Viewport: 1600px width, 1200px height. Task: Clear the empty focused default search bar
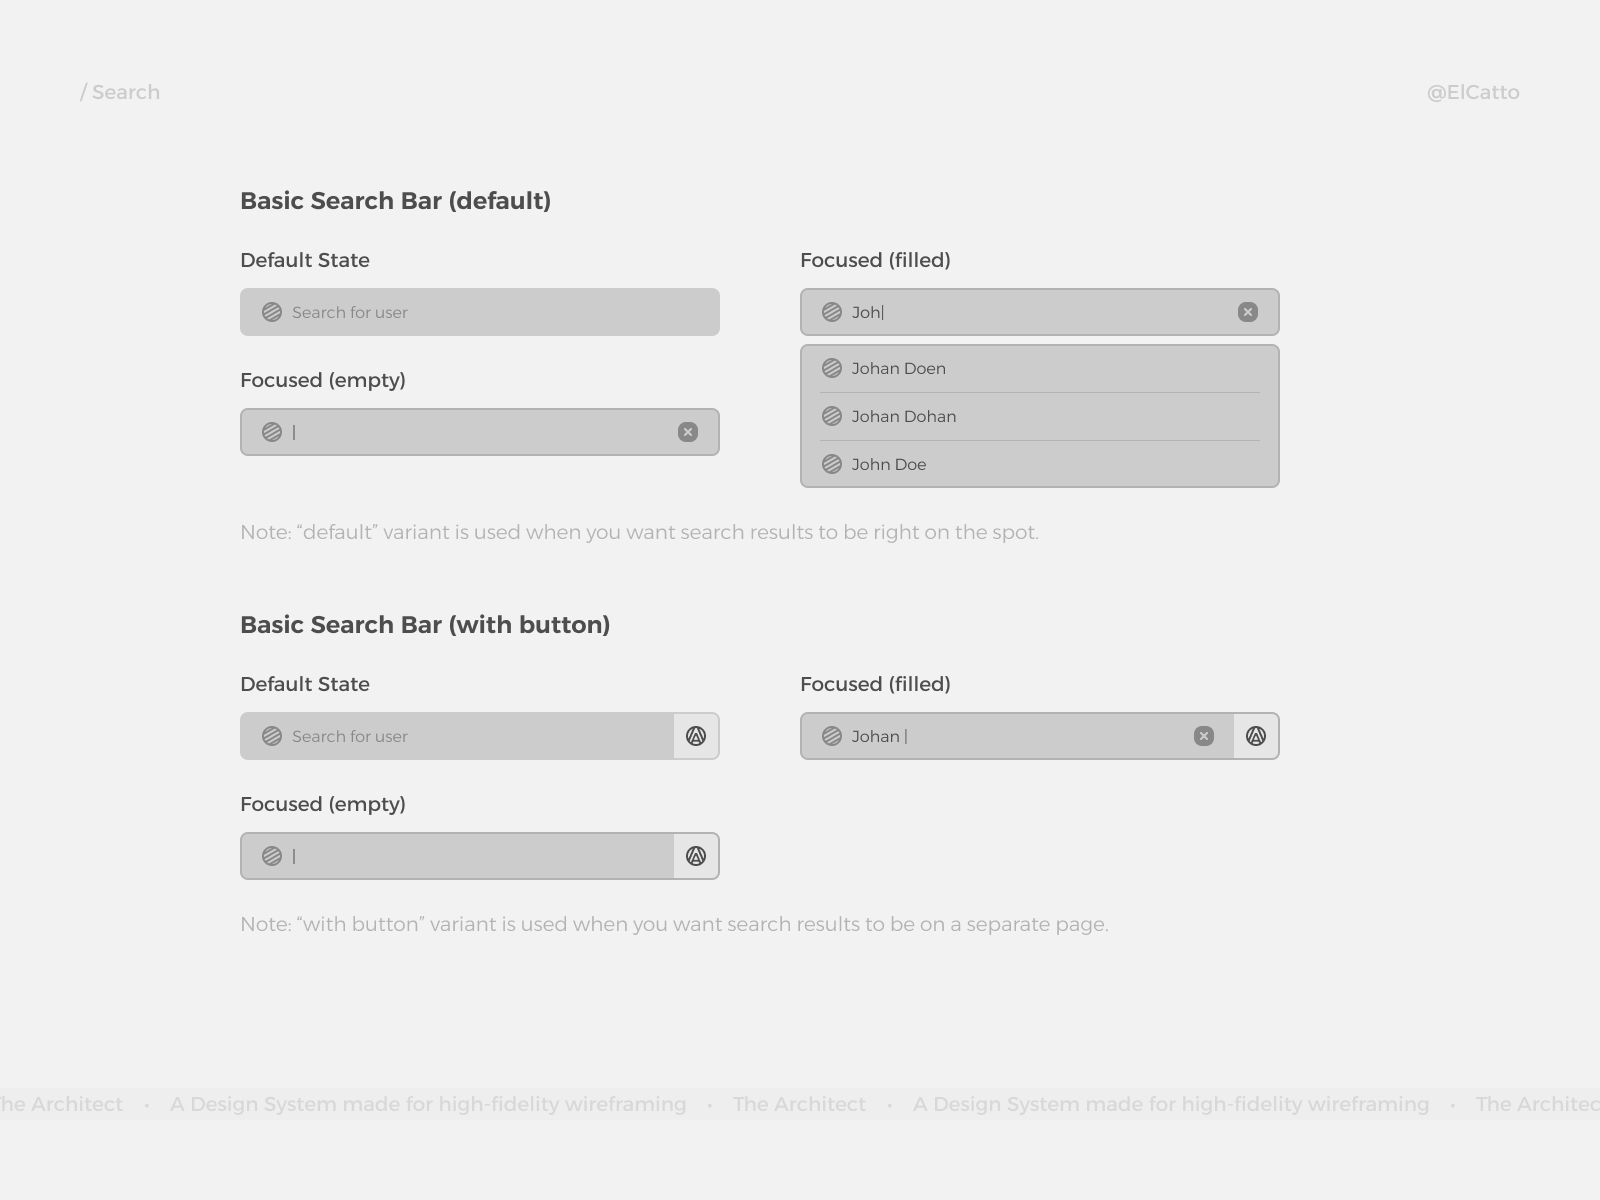point(688,432)
